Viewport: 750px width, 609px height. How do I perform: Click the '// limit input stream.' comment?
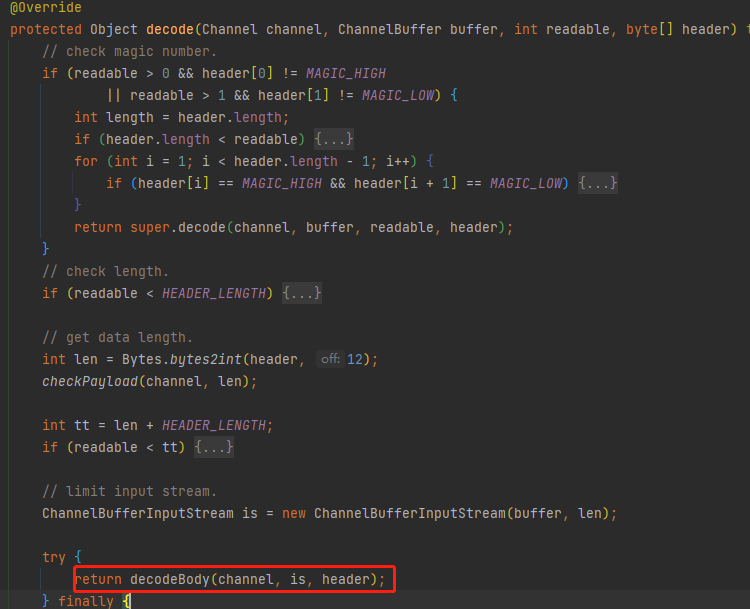point(129,491)
